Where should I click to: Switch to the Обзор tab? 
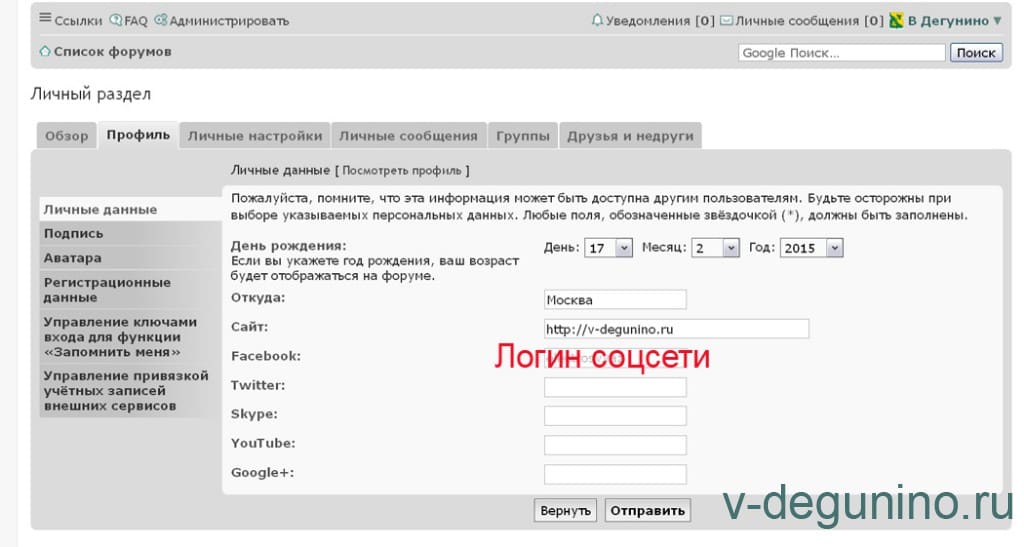tap(67, 136)
